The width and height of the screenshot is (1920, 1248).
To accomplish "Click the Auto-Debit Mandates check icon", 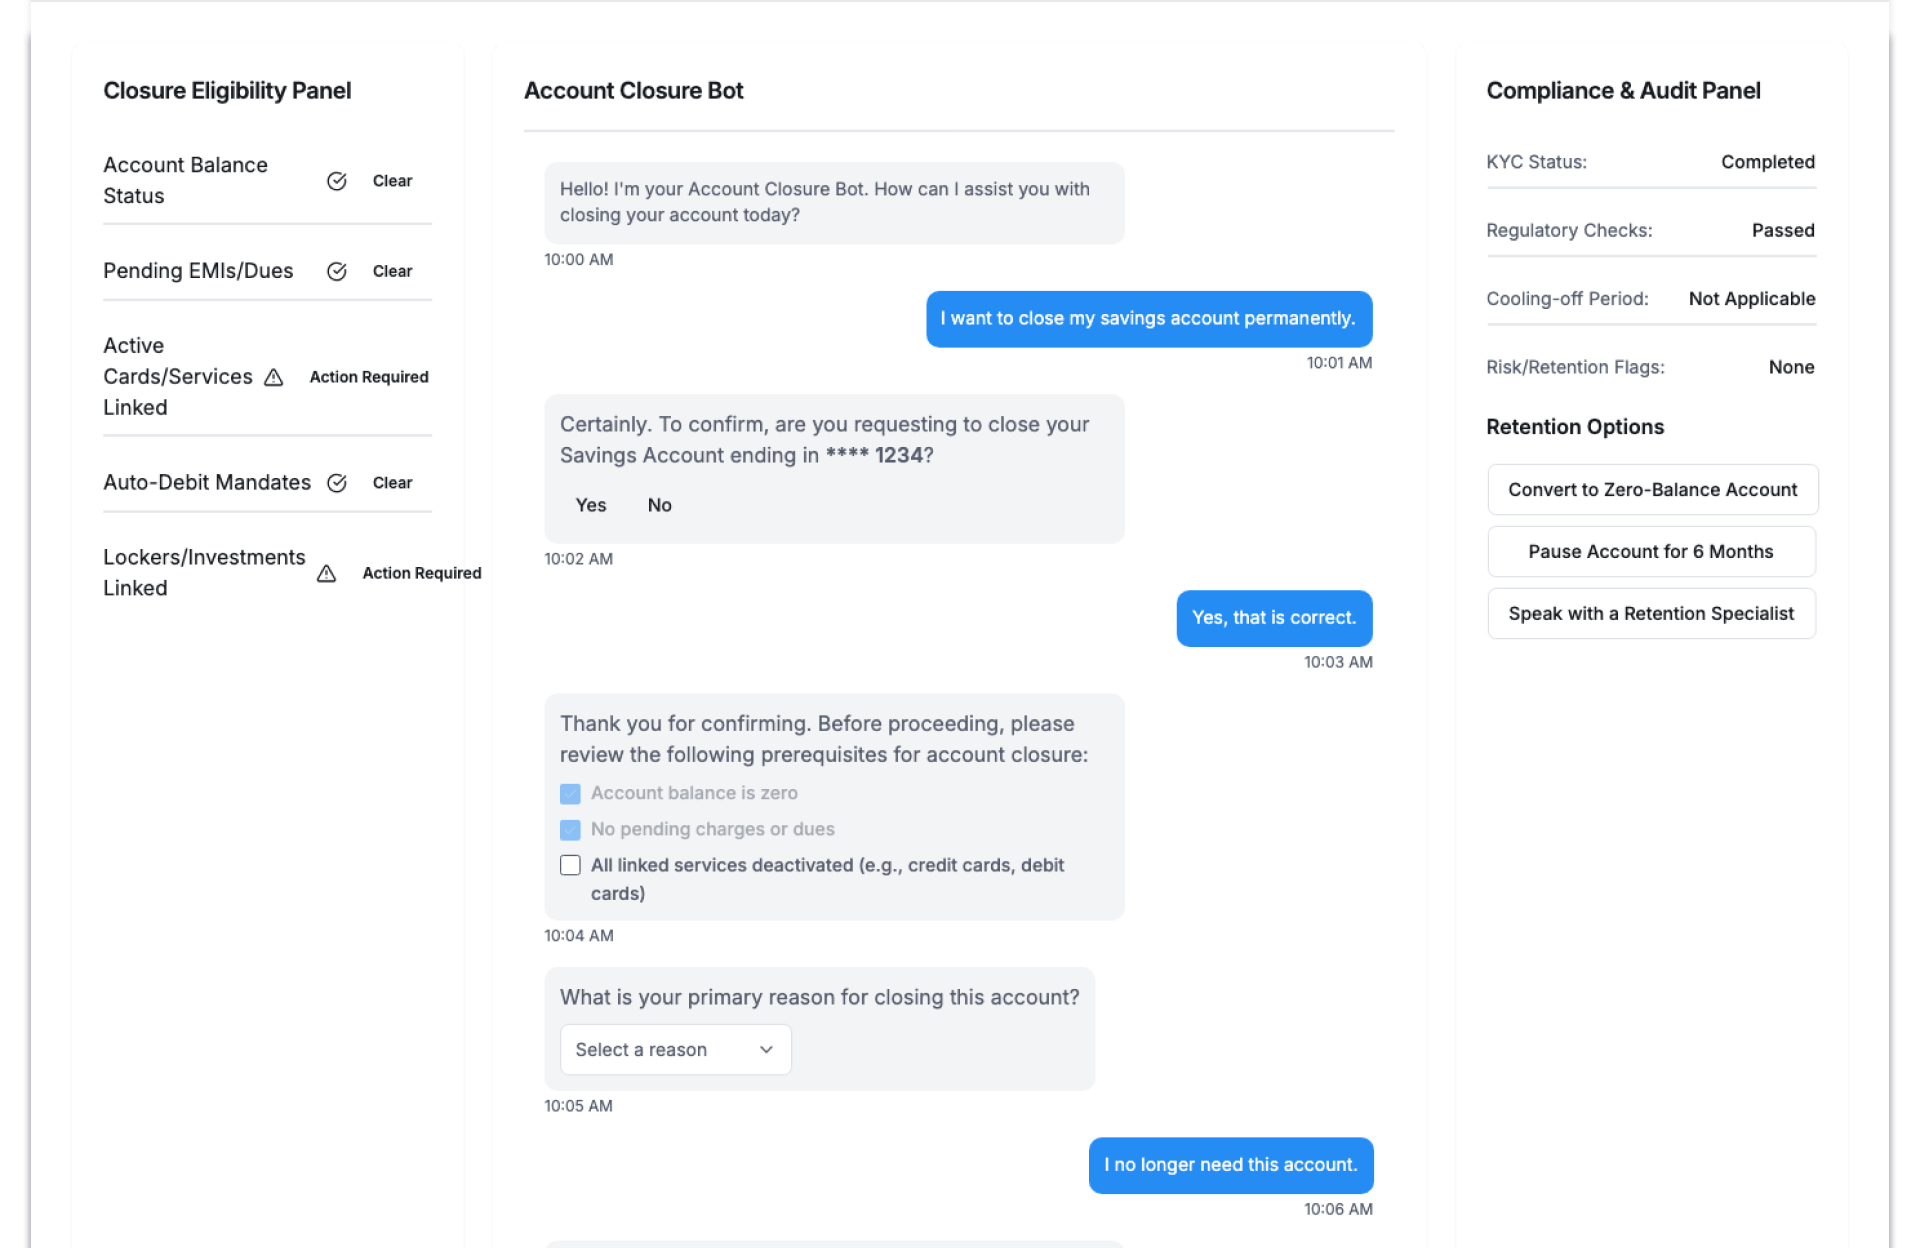I will [x=337, y=483].
